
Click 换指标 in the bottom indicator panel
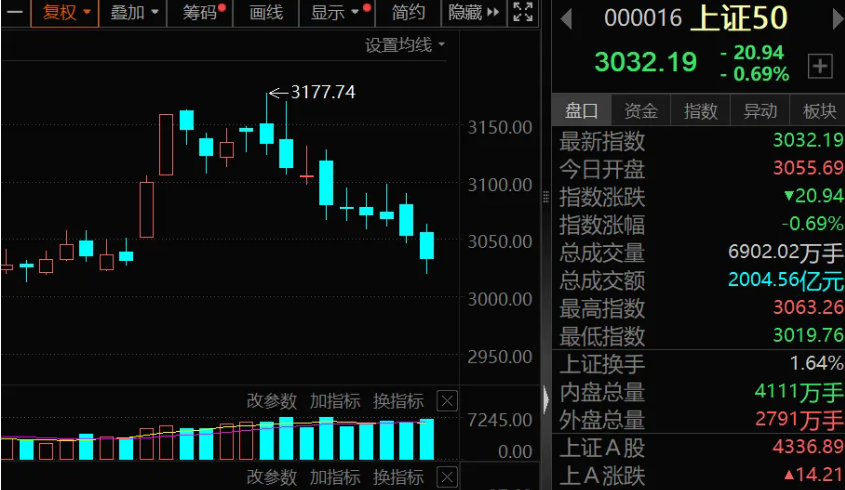[398, 477]
